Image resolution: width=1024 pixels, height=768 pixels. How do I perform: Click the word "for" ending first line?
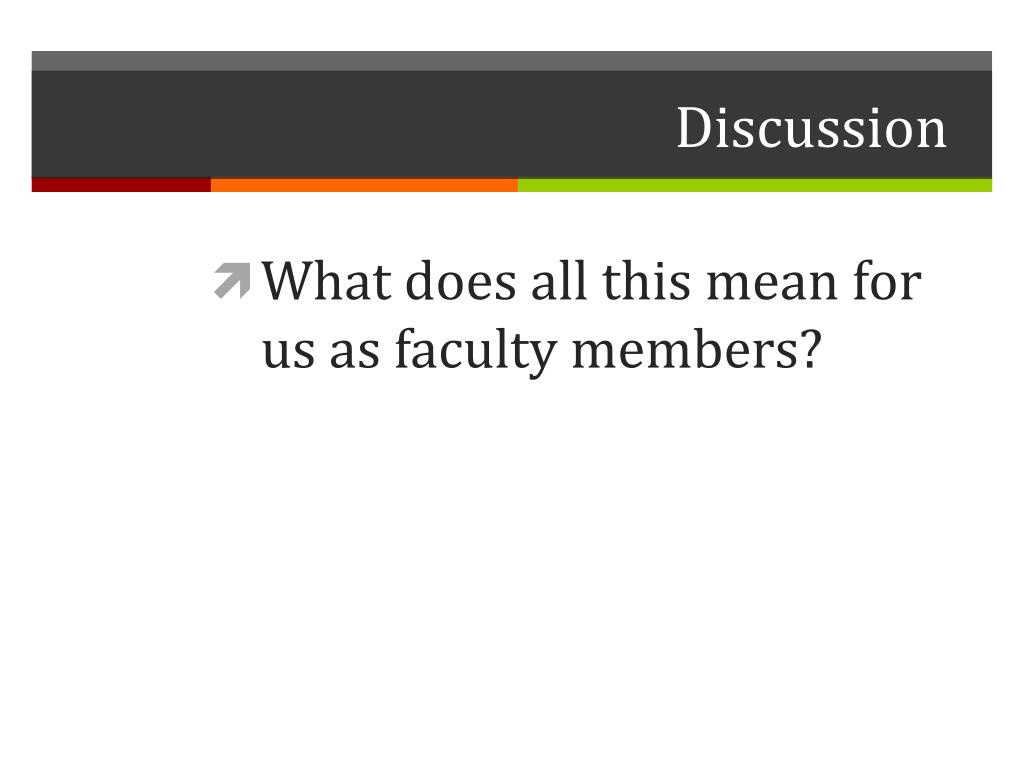pos(888,281)
